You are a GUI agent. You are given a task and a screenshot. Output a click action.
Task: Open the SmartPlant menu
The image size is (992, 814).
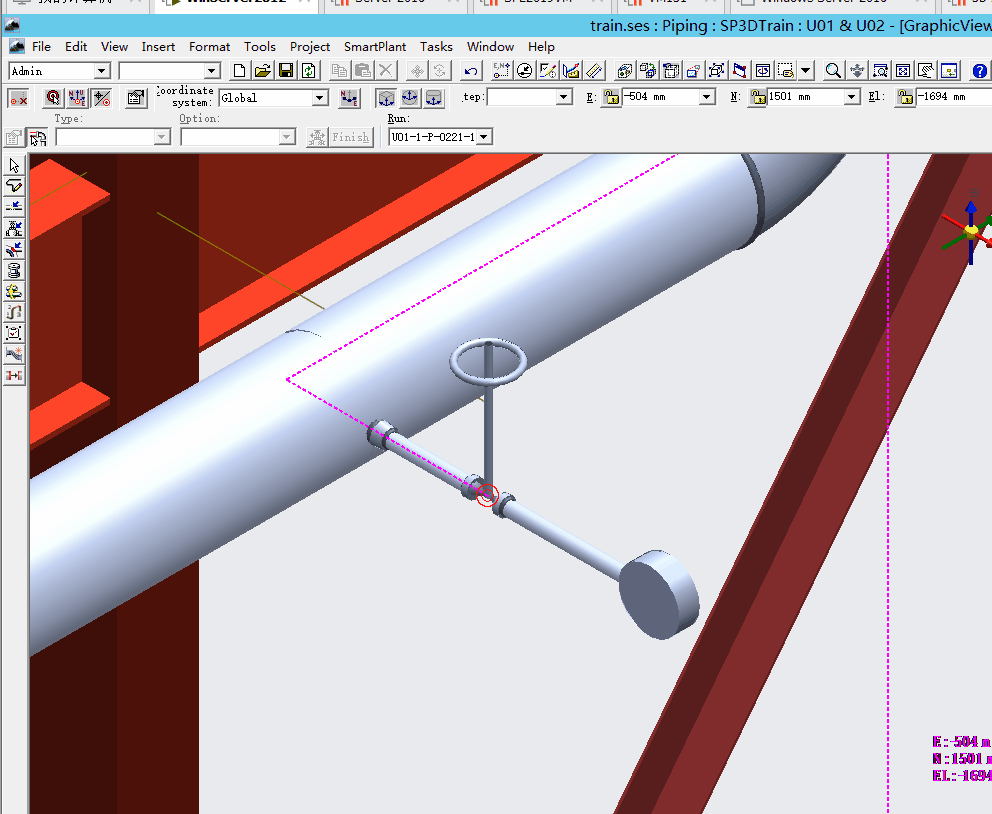(x=375, y=47)
